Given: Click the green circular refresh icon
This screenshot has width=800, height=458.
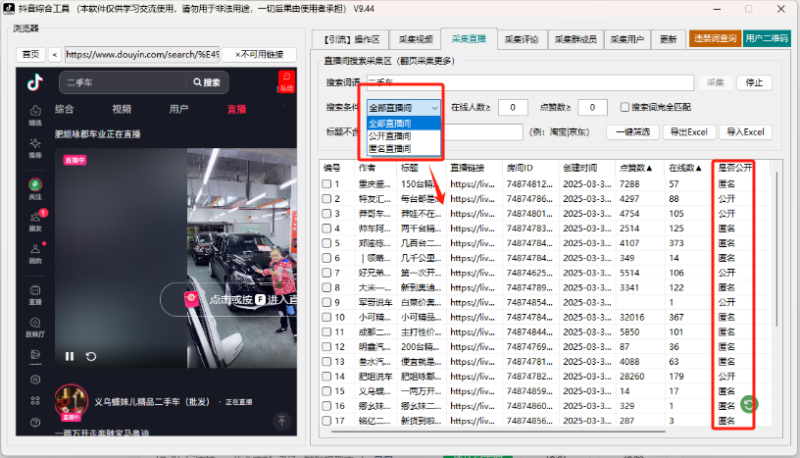Looking at the screenshot, I should coord(748,405).
